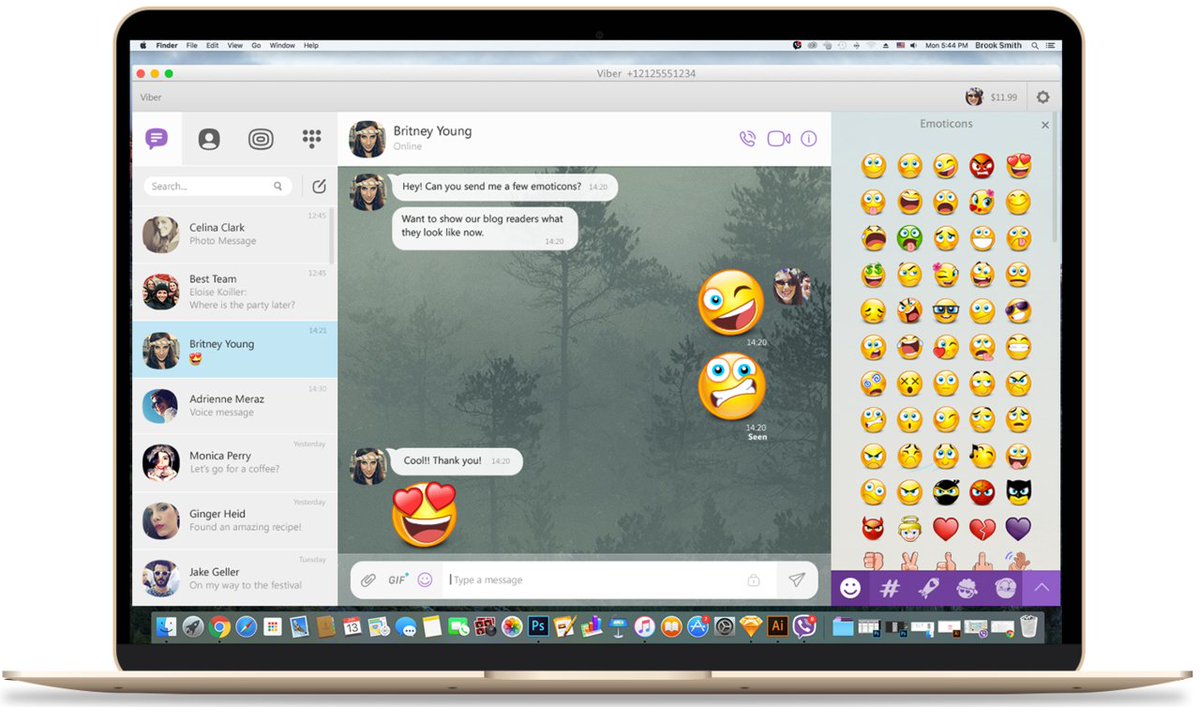This screenshot has width=1200, height=707.
Task: Open the conversation info icon
Action: (808, 138)
